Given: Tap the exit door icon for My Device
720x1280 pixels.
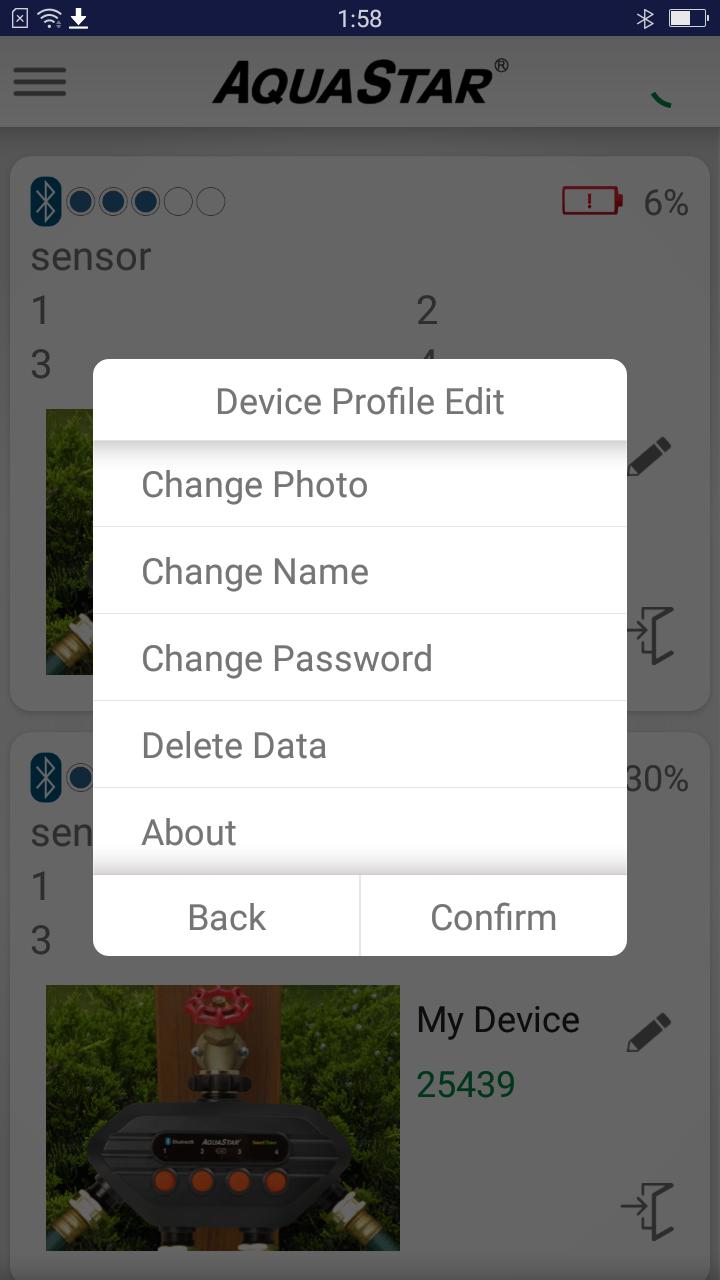Looking at the screenshot, I should 648,1210.
